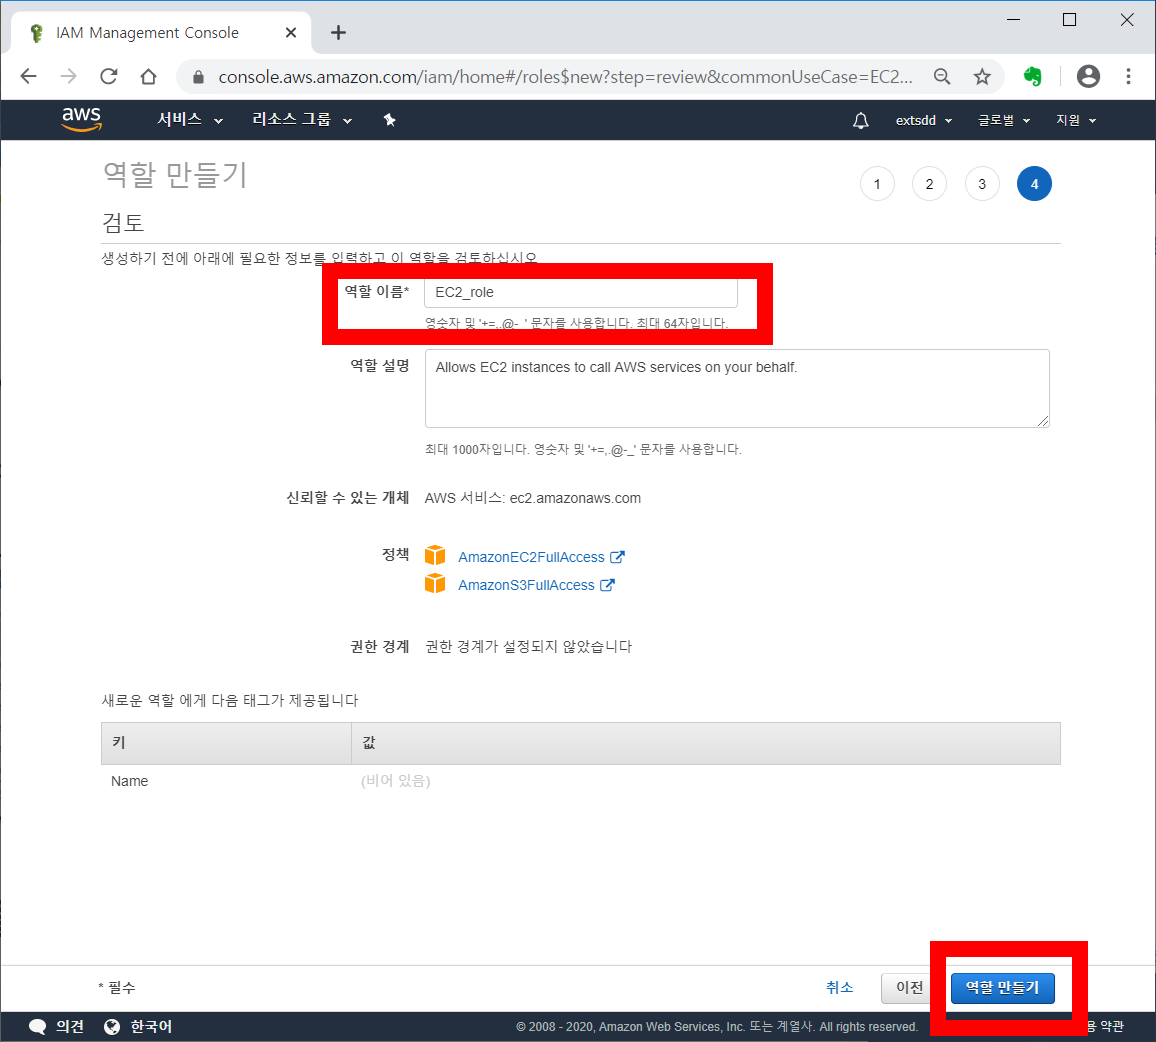The image size is (1156, 1042).
Task: Open a new browser tab
Action: 338,32
